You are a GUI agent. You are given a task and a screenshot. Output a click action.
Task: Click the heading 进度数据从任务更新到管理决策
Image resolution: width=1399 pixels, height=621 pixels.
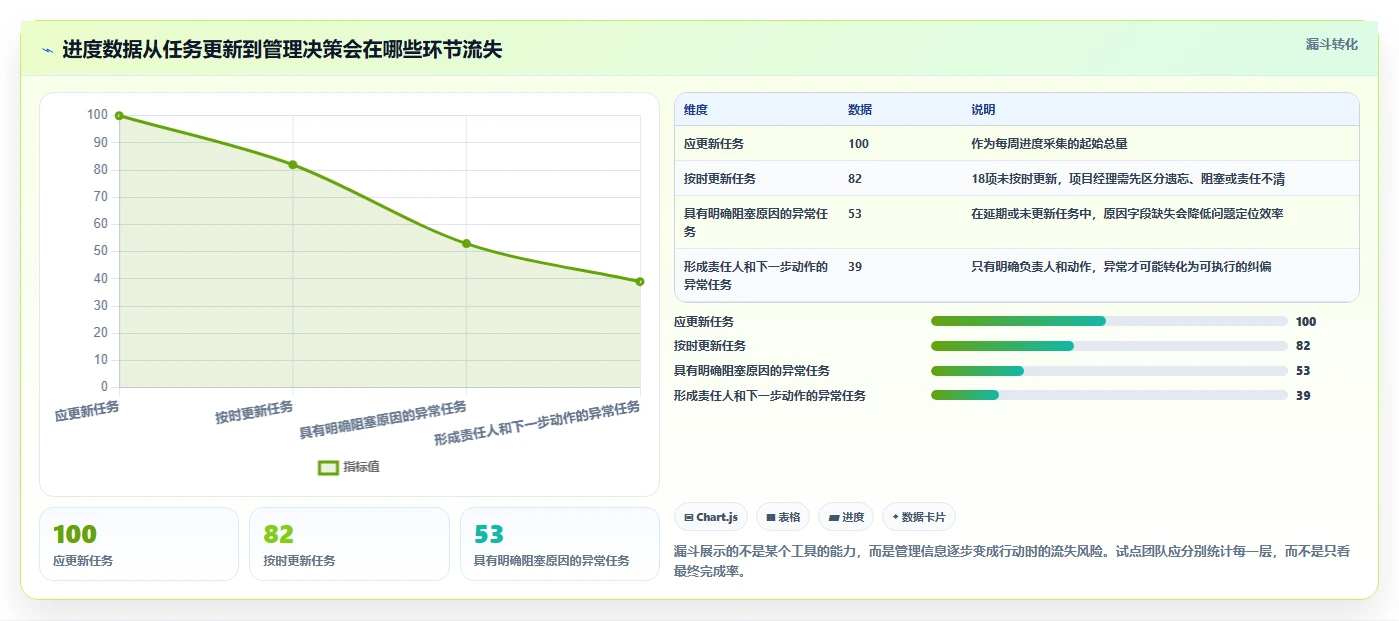[x=282, y=50]
